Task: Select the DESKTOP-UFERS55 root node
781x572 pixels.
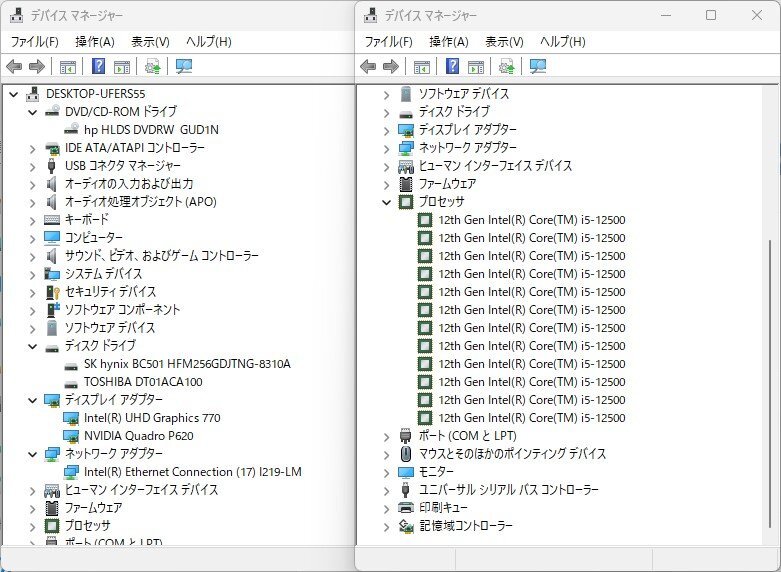Action: click(95, 94)
